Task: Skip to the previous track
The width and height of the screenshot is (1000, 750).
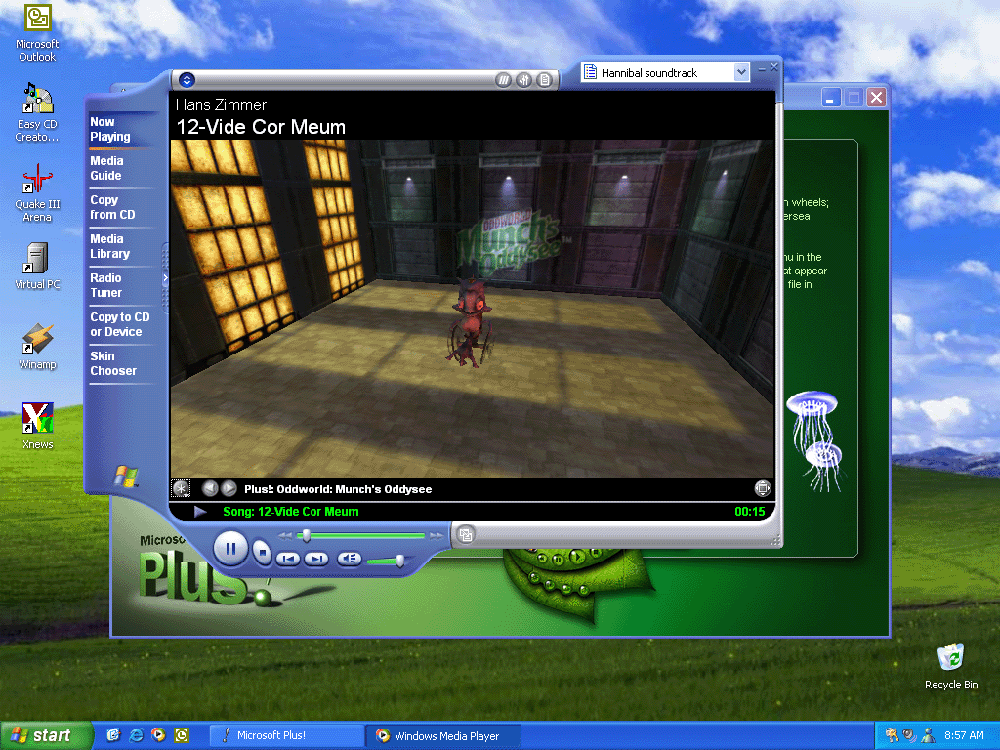Action: coord(288,559)
